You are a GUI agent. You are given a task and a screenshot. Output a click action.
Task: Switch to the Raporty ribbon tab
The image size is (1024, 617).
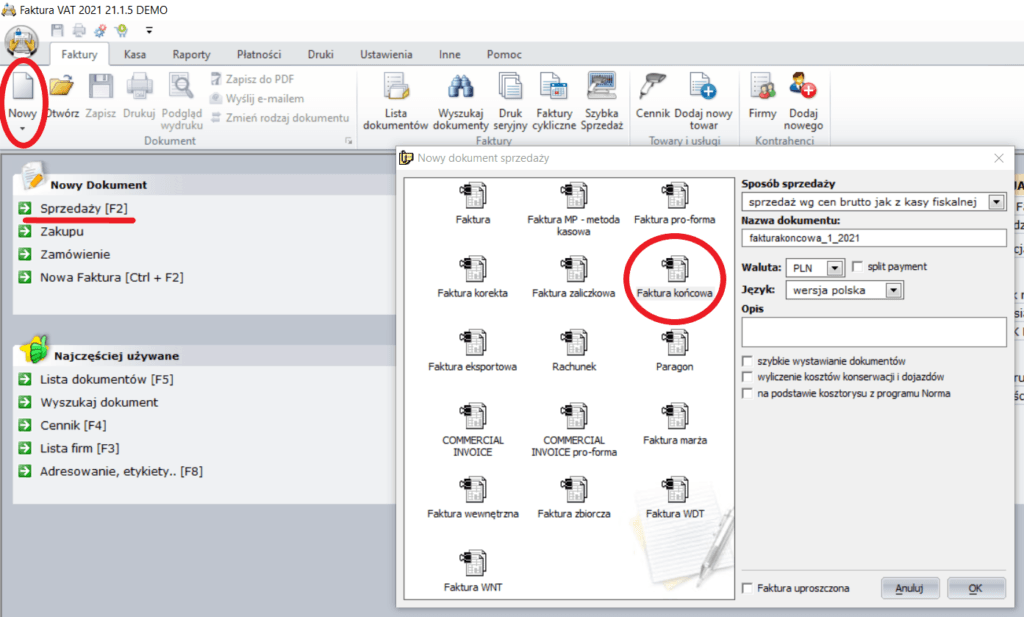tap(190, 54)
